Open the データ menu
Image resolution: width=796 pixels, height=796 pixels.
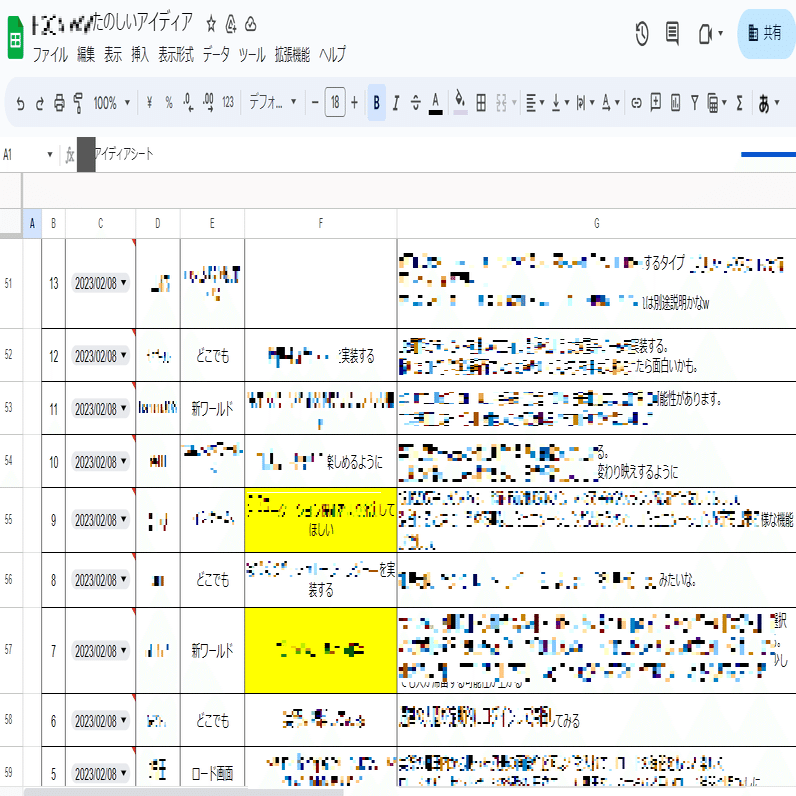click(x=216, y=54)
